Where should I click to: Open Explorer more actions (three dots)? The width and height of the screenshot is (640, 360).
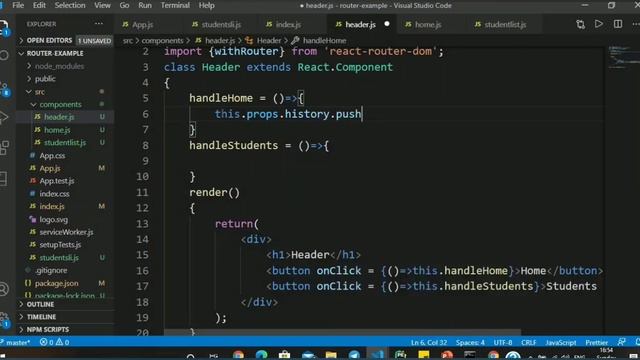[99, 24]
